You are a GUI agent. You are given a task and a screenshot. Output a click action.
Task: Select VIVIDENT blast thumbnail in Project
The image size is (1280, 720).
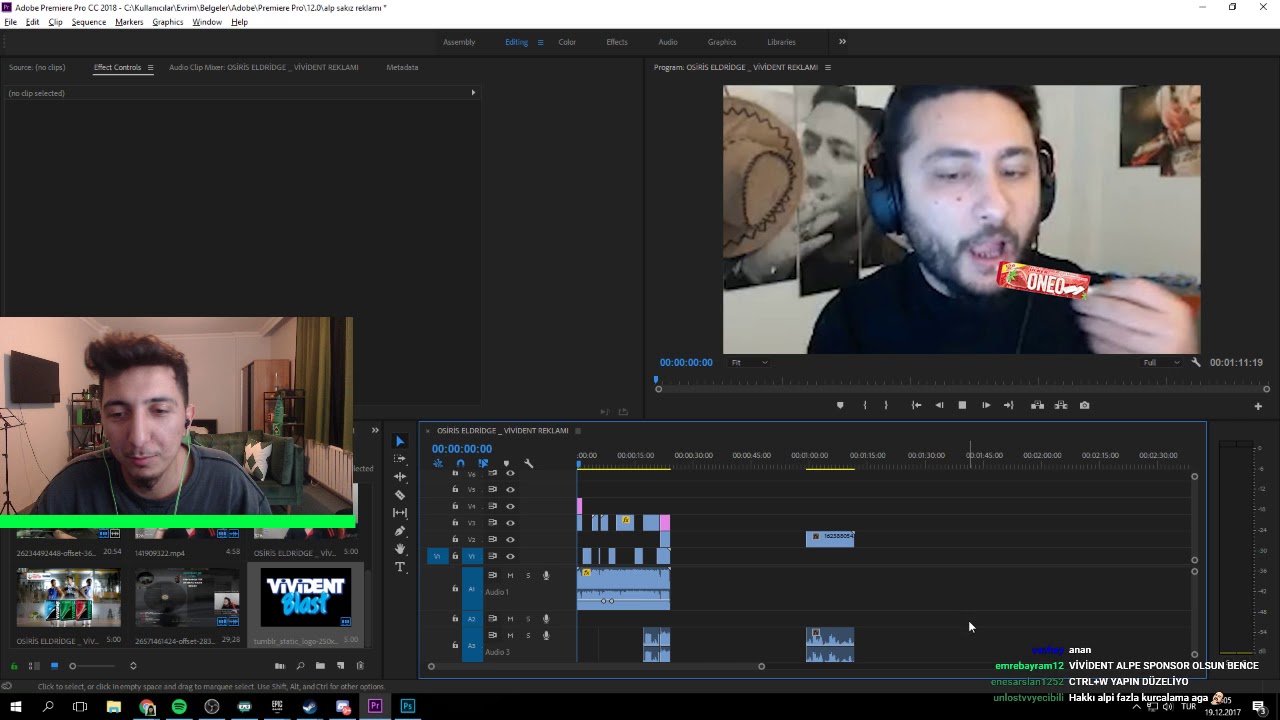coord(306,598)
